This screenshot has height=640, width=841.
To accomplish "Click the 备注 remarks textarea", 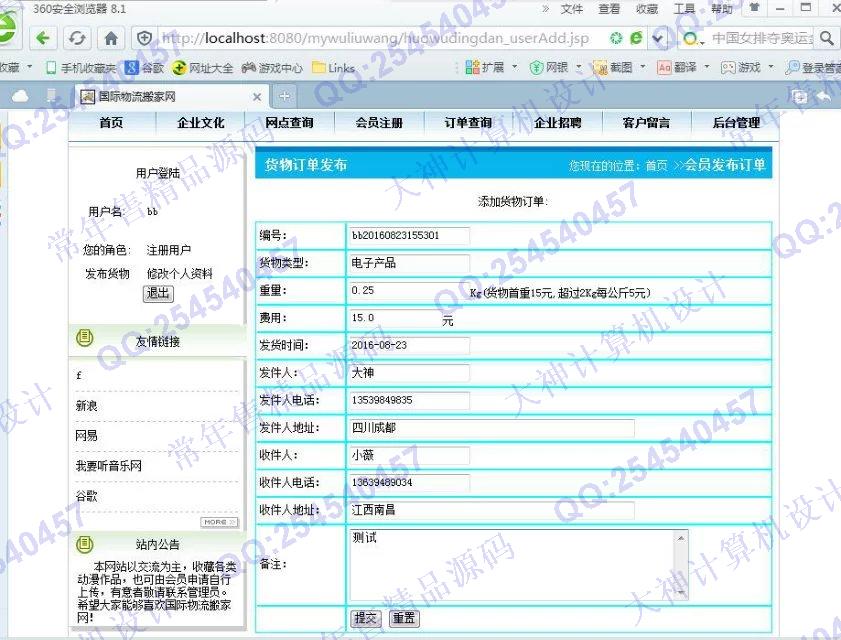I will pyautogui.click(x=518, y=564).
